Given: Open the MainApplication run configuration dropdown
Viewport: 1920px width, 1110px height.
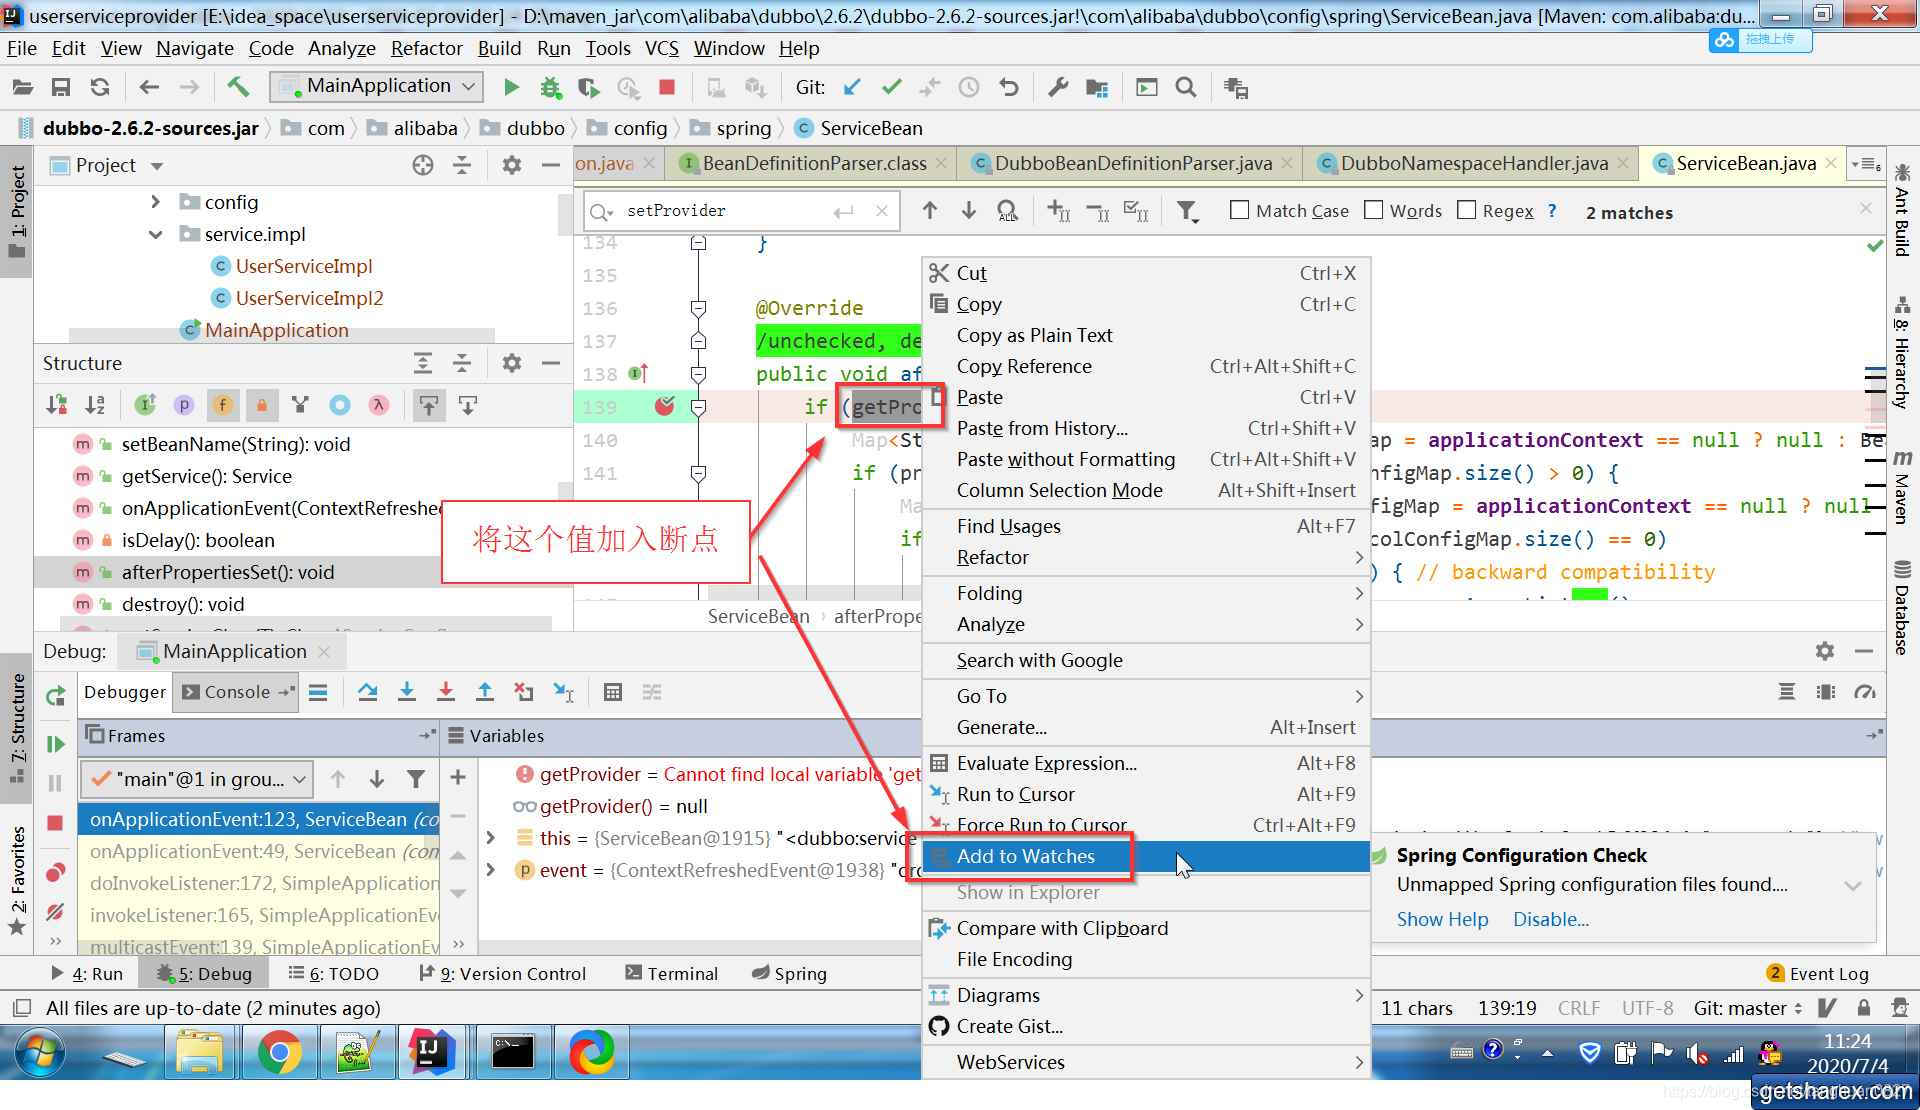Looking at the screenshot, I should pyautogui.click(x=377, y=86).
